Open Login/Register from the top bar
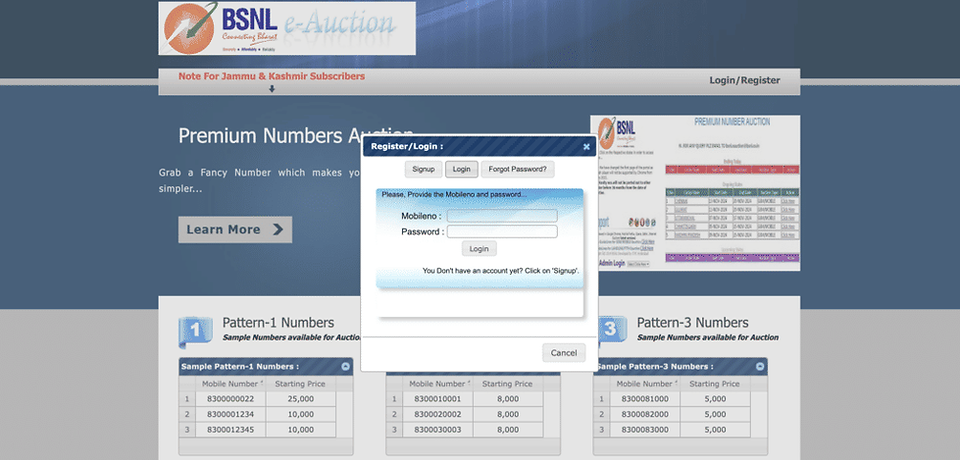Screen dimensions: 960x460 pos(744,80)
